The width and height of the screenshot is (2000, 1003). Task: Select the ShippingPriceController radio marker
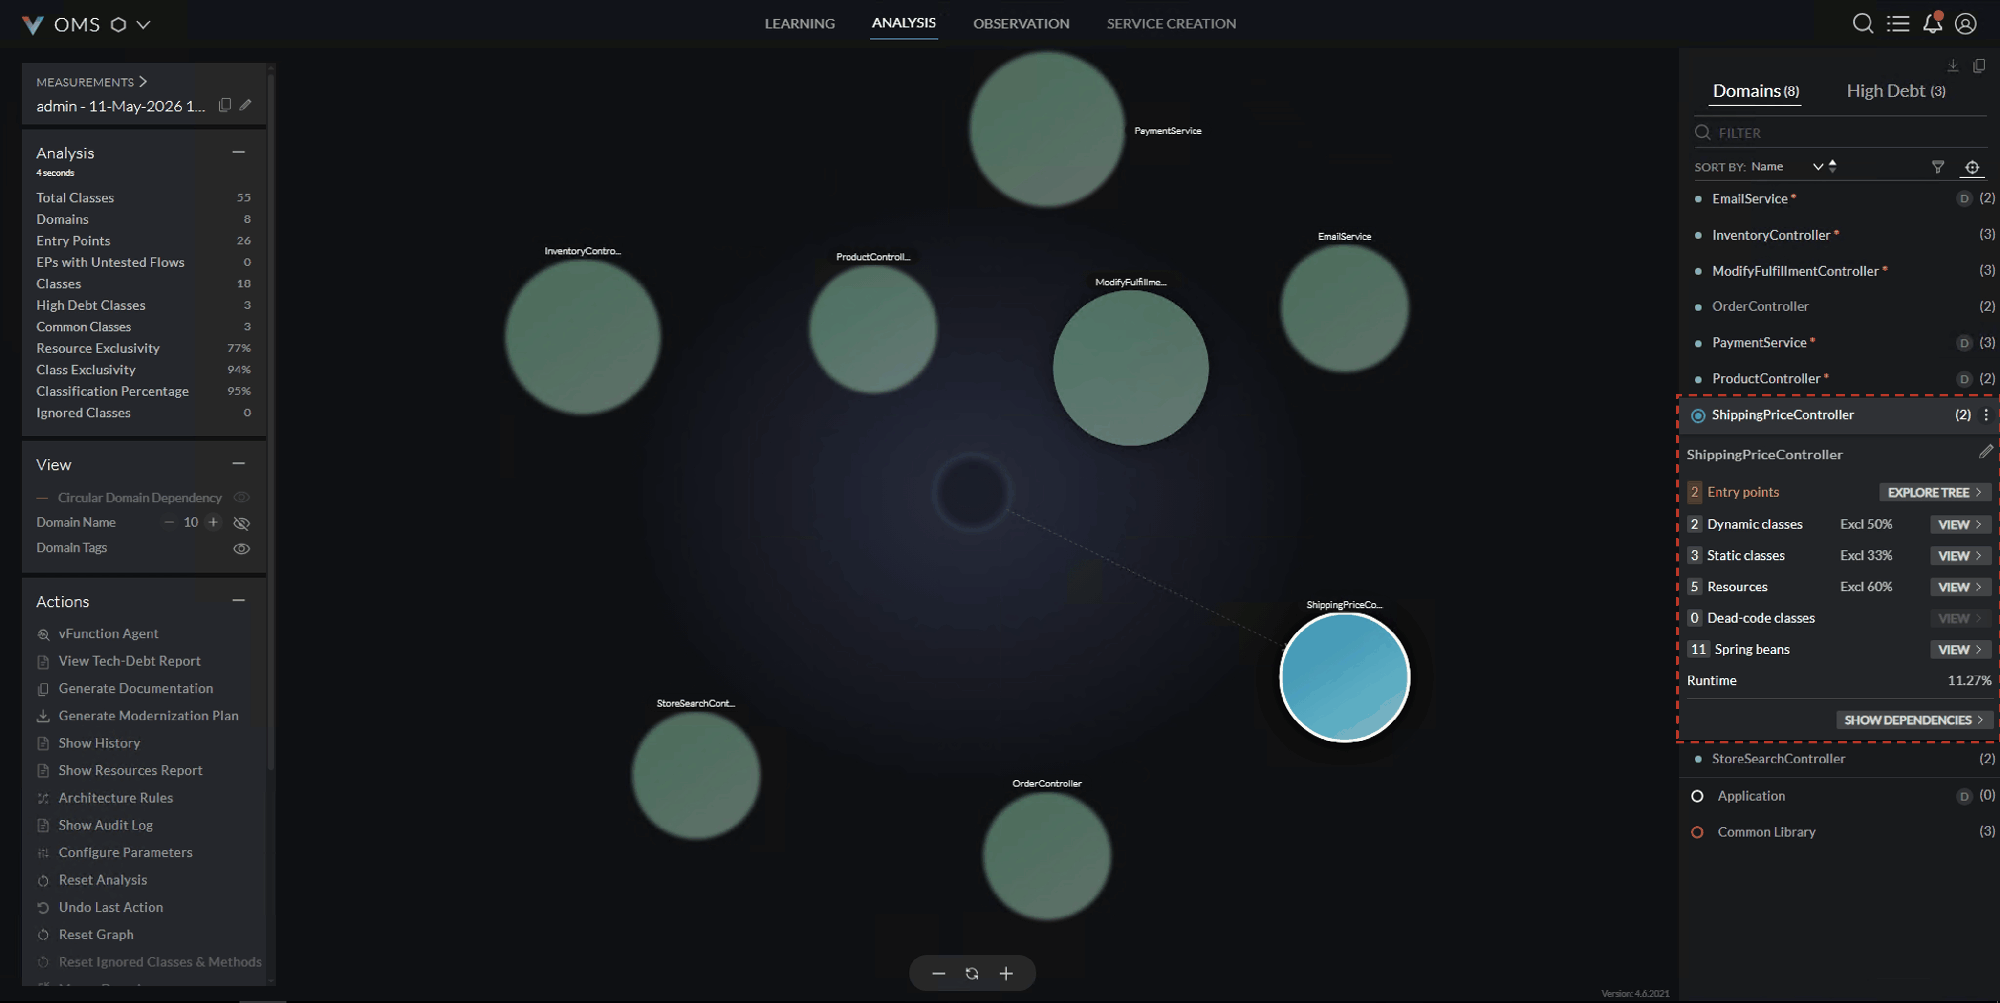pos(1698,415)
